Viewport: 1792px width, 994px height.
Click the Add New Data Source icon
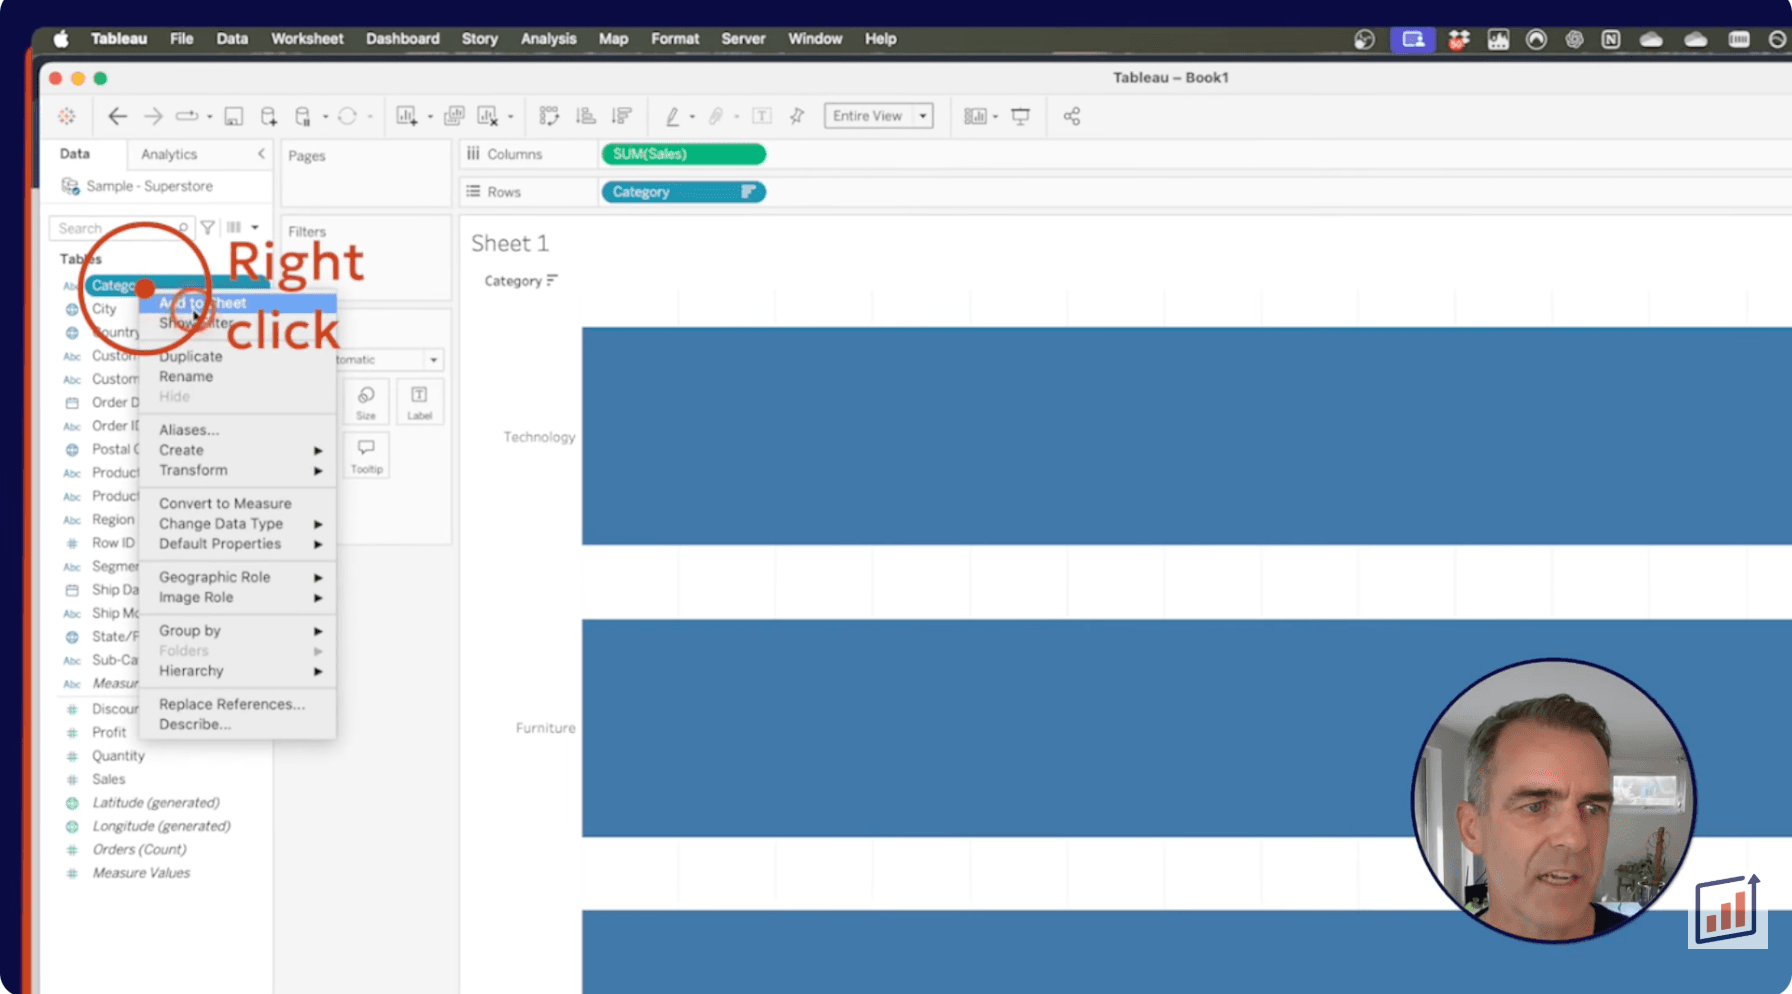(x=268, y=116)
